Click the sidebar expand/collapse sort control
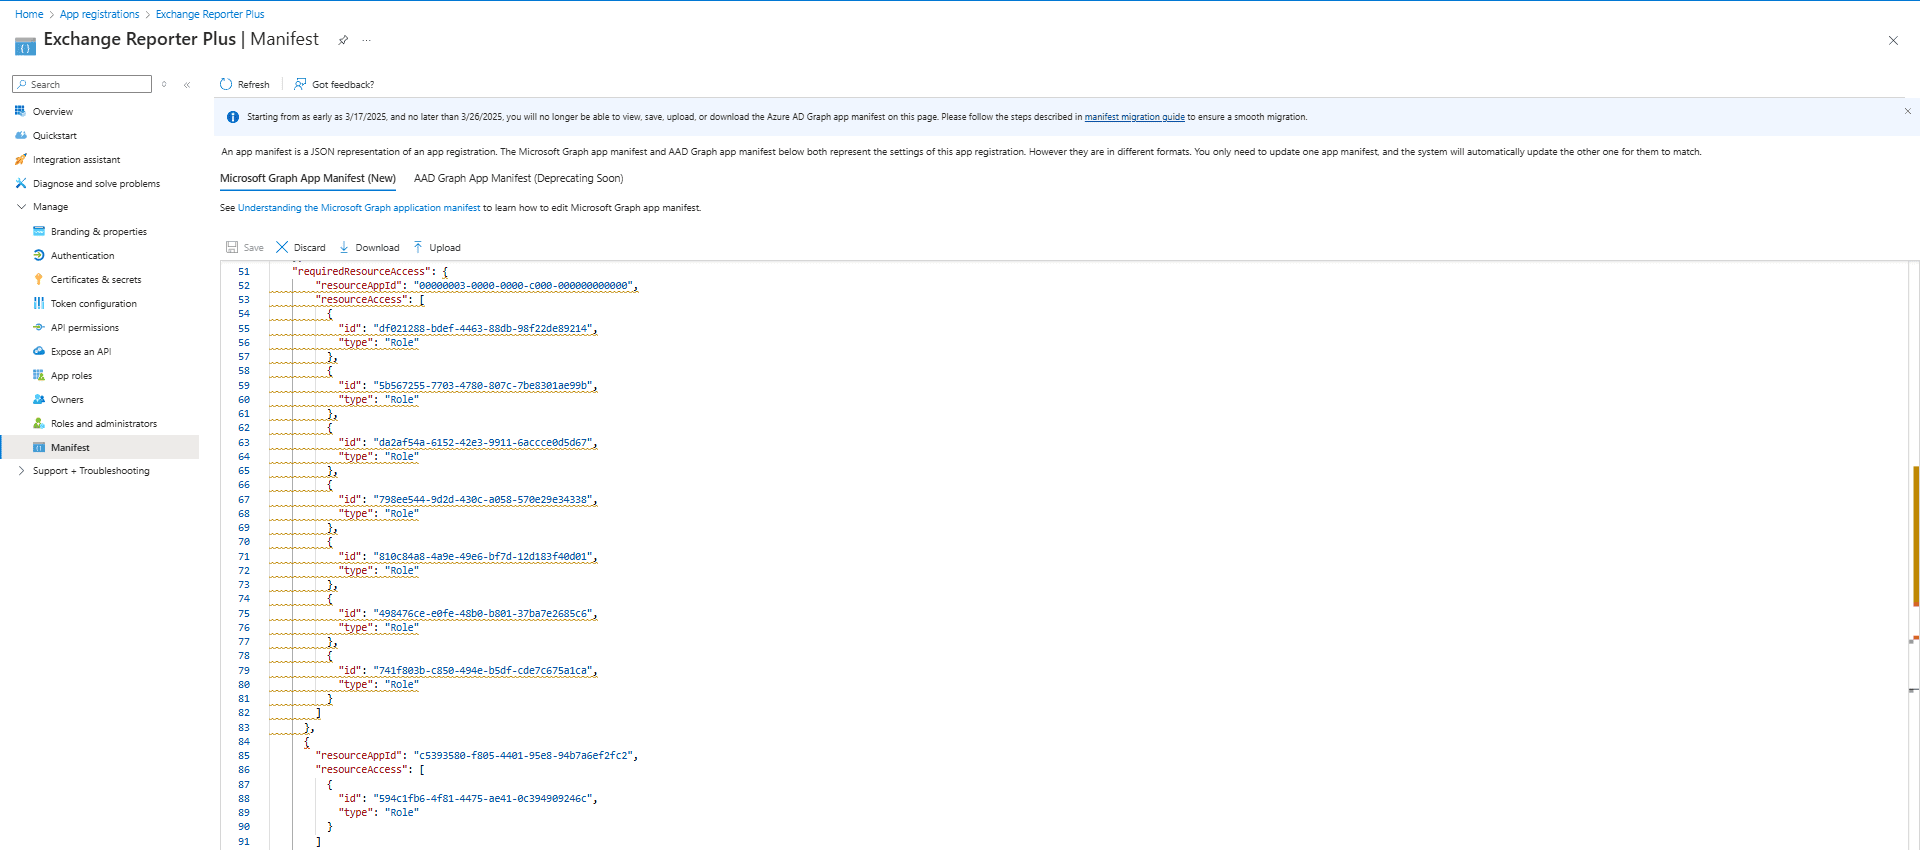This screenshot has height=850, width=1920. click(164, 84)
